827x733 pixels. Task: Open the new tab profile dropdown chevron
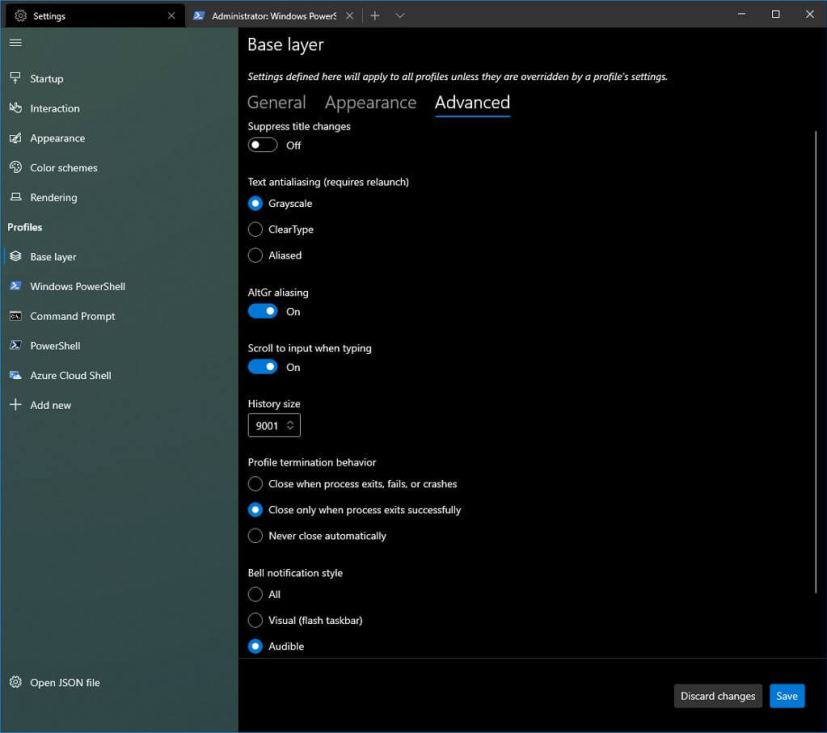[400, 16]
